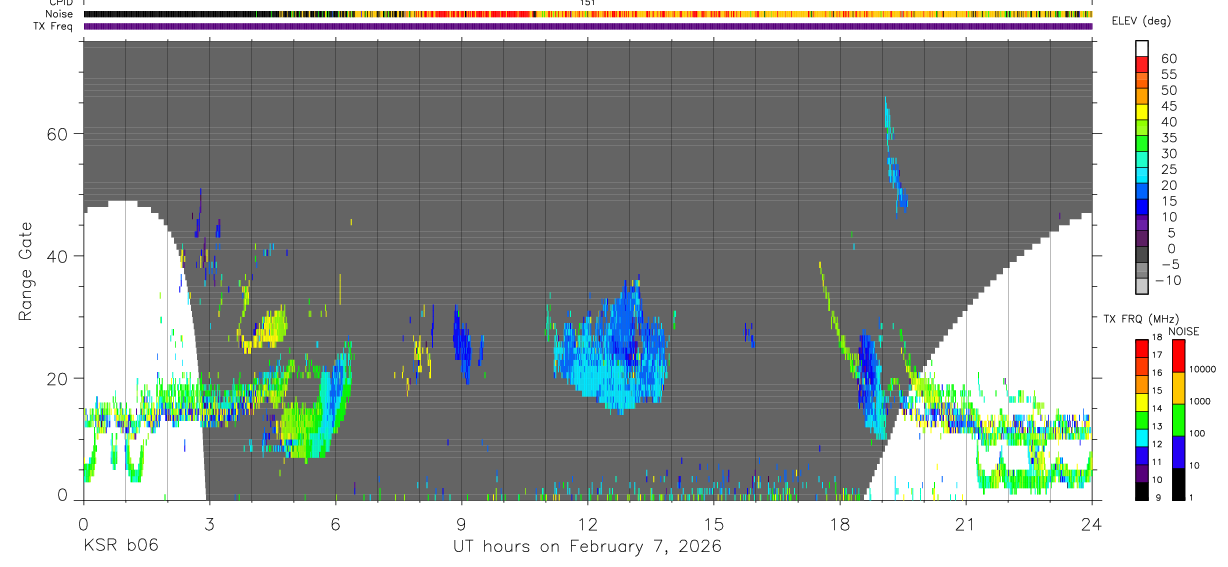This screenshot has width=1228, height=567.
Task: Click the 18 tick on UT hours axis
Action: tap(840, 523)
